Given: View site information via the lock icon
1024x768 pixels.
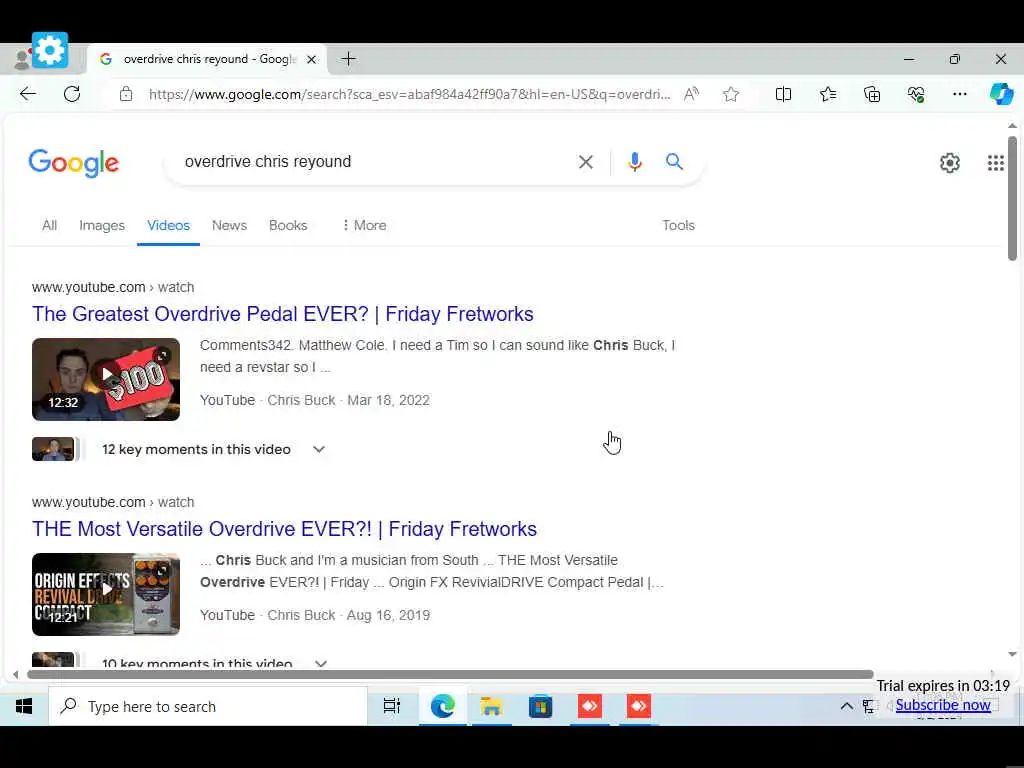Looking at the screenshot, I should [126, 94].
